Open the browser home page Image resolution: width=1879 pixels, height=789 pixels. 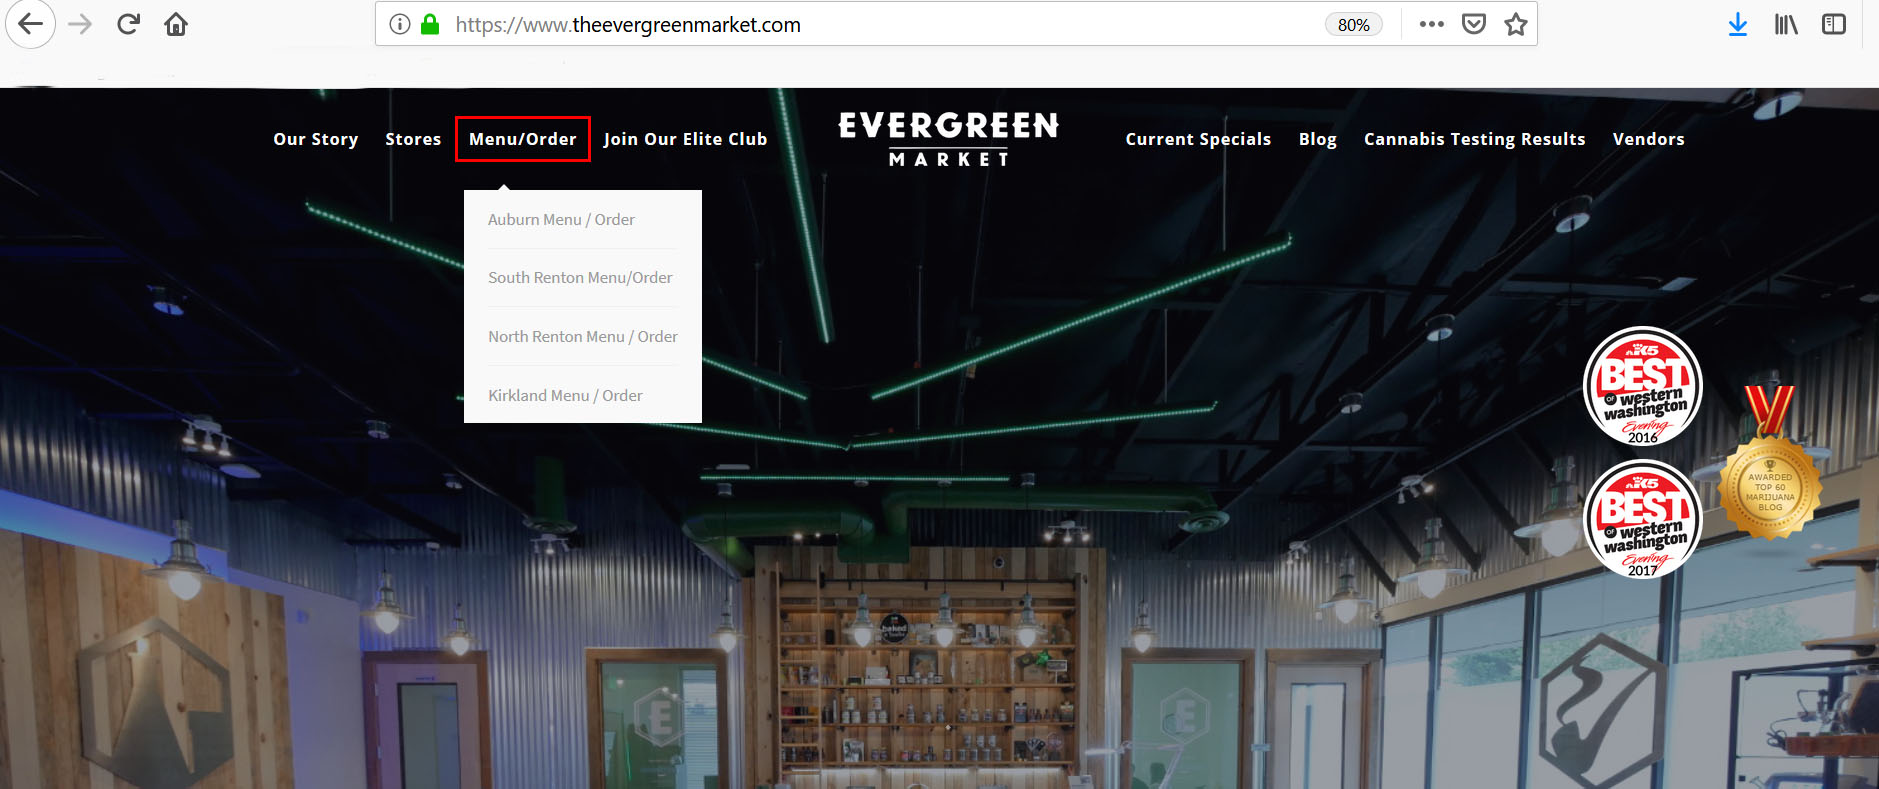[176, 24]
